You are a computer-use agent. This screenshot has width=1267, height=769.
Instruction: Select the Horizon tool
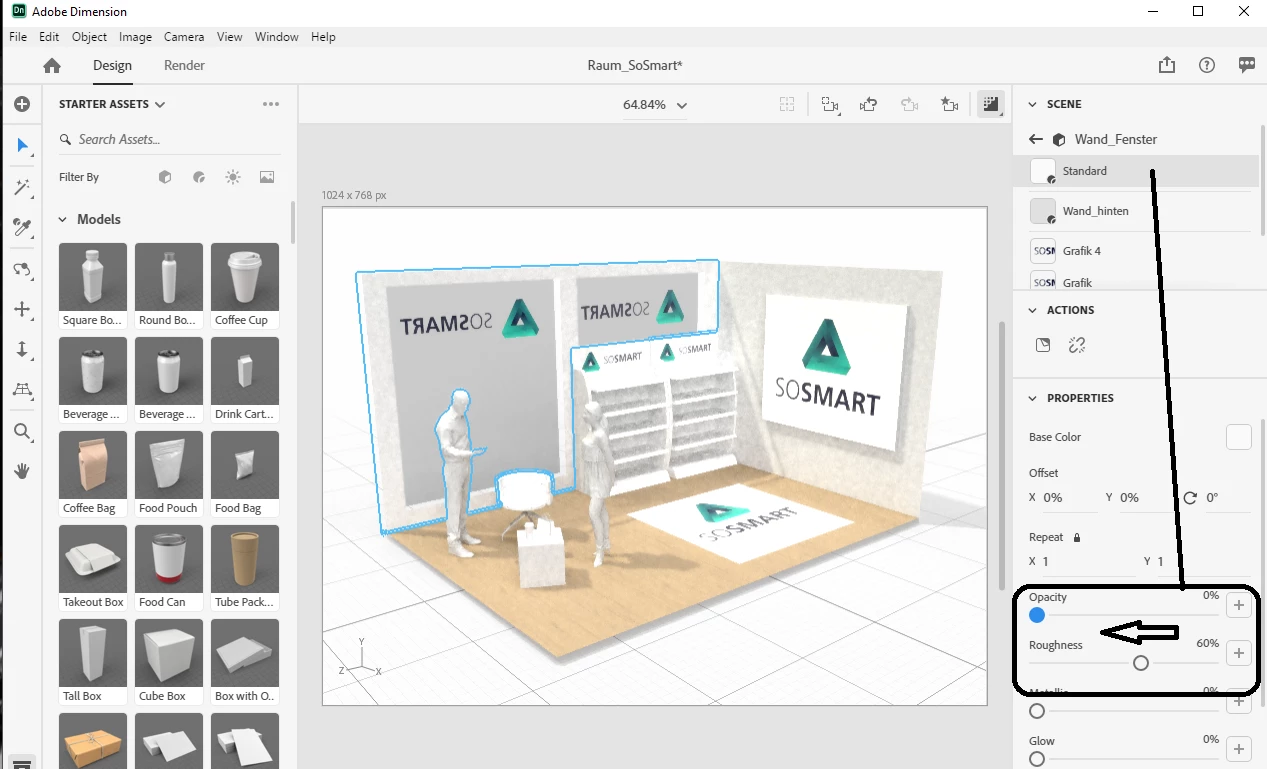point(22,390)
